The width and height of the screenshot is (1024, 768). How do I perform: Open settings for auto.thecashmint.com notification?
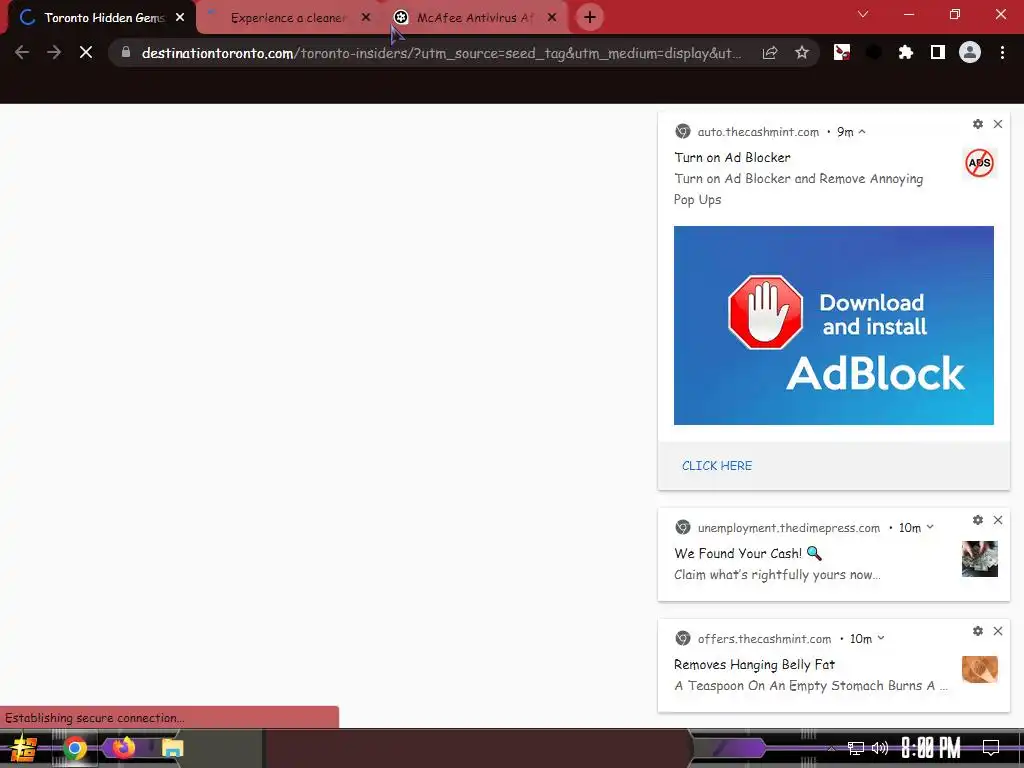click(978, 124)
